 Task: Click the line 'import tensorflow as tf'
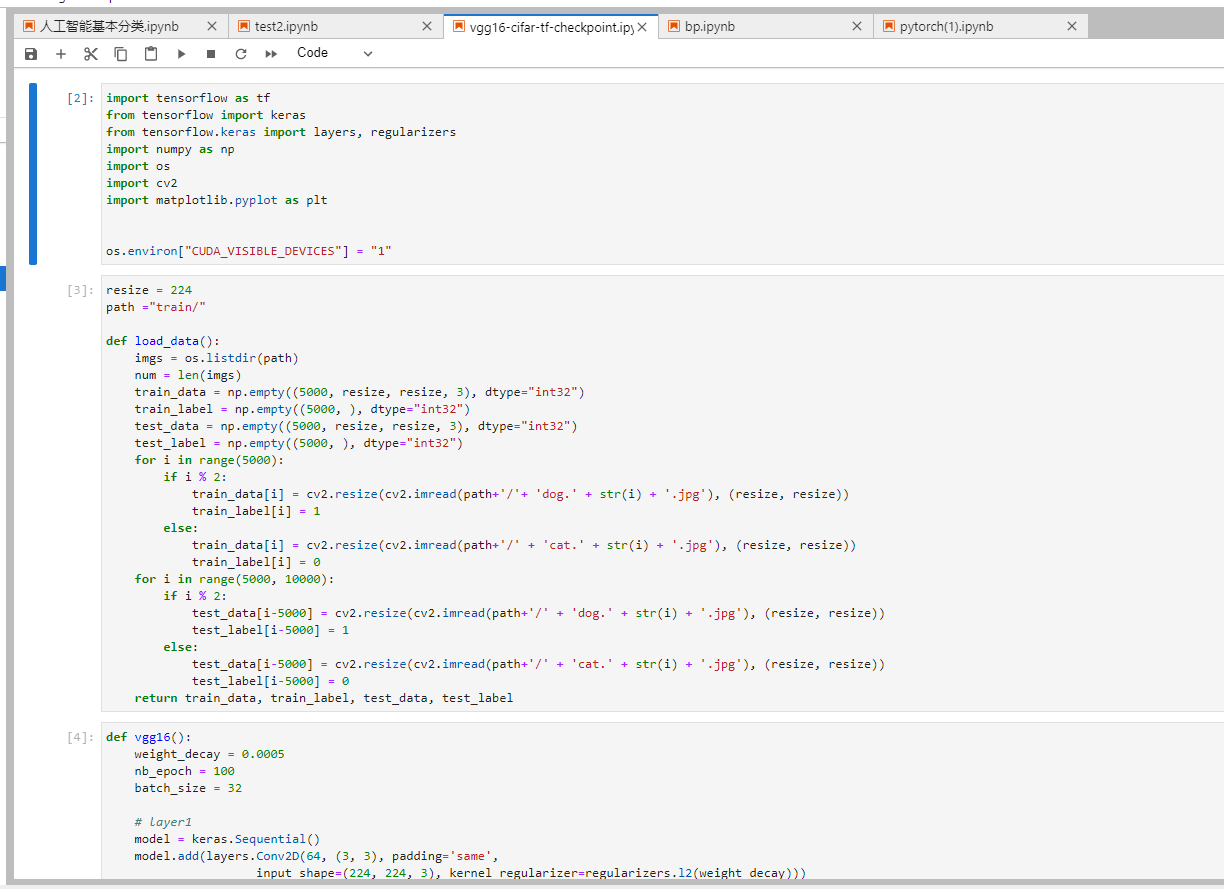click(x=188, y=98)
